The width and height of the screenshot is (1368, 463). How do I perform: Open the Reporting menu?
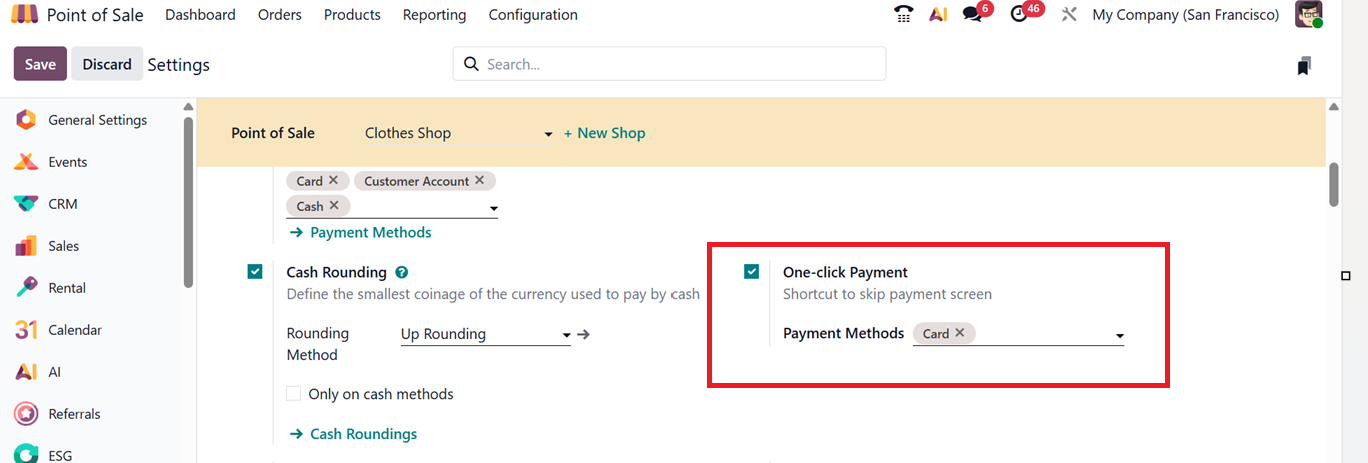coord(434,15)
